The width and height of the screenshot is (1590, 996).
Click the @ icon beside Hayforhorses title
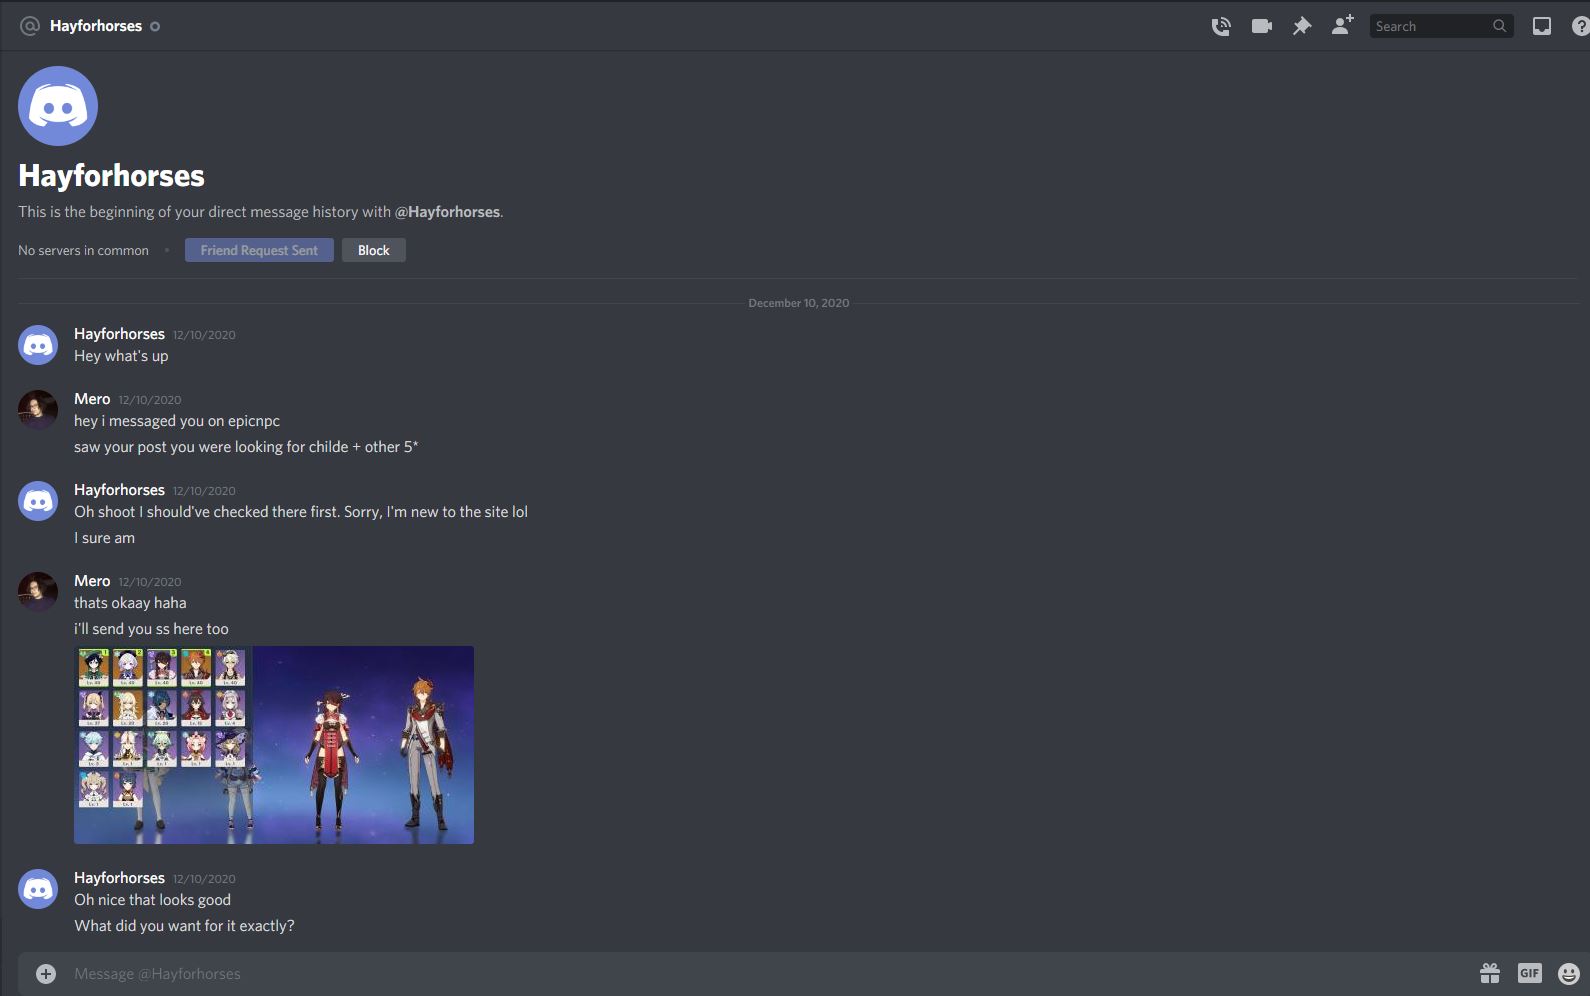[30, 26]
